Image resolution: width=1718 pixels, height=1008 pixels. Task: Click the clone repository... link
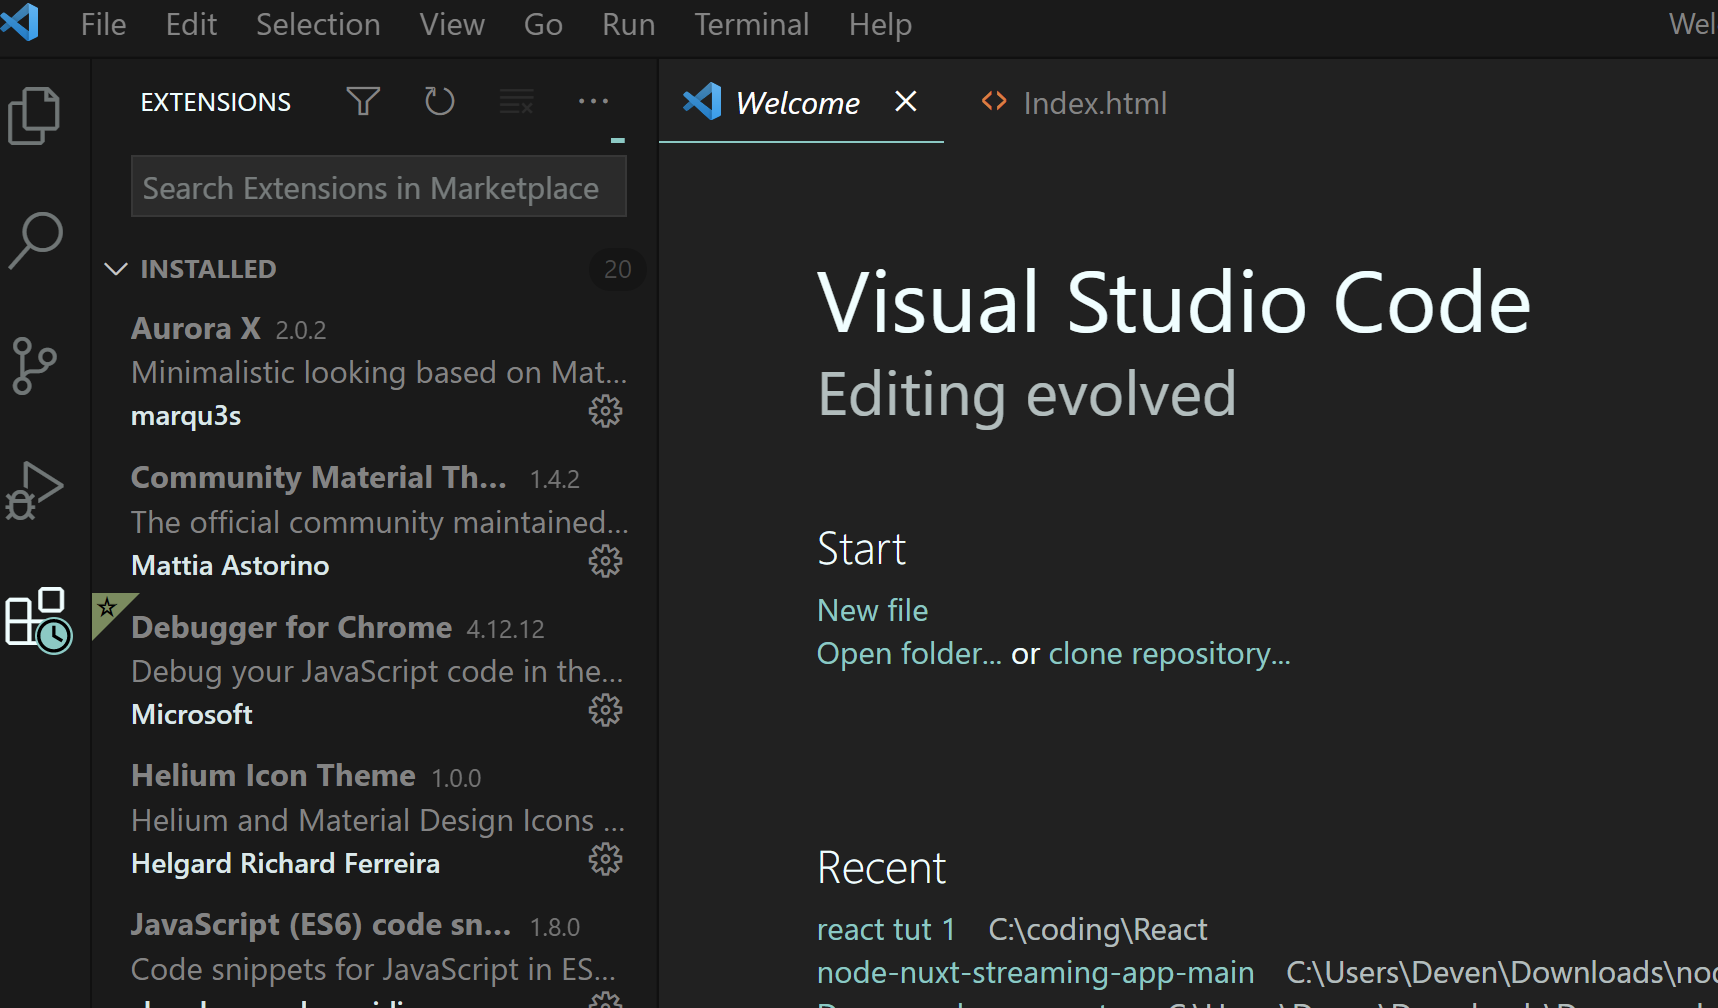tap(1169, 653)
